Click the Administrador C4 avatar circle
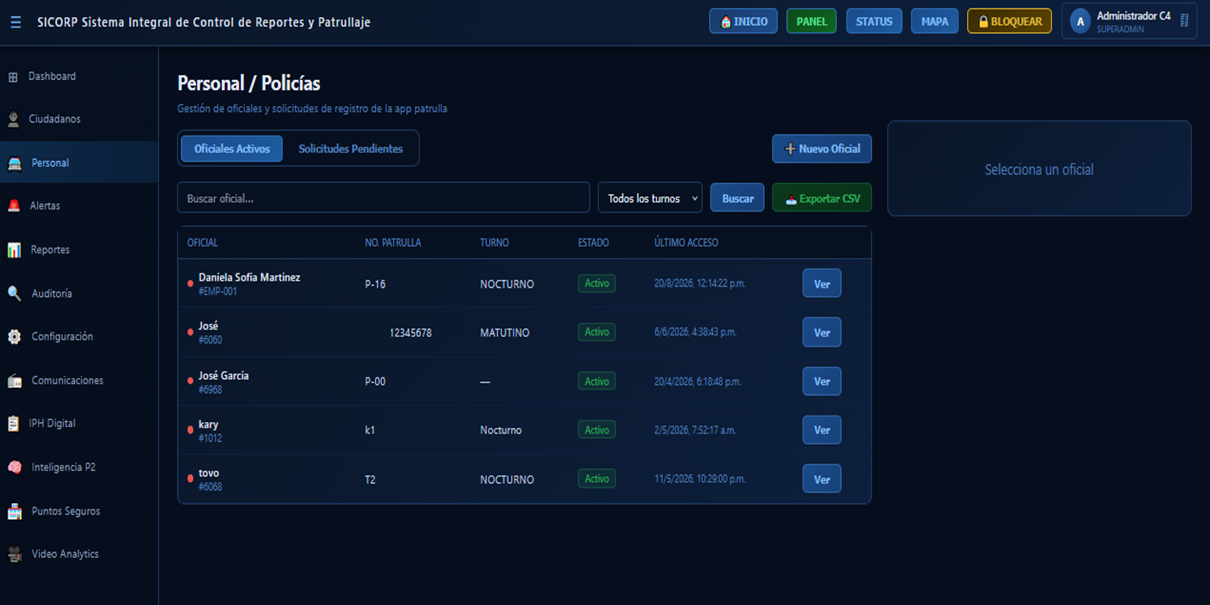 click(x=1080, y=21)
